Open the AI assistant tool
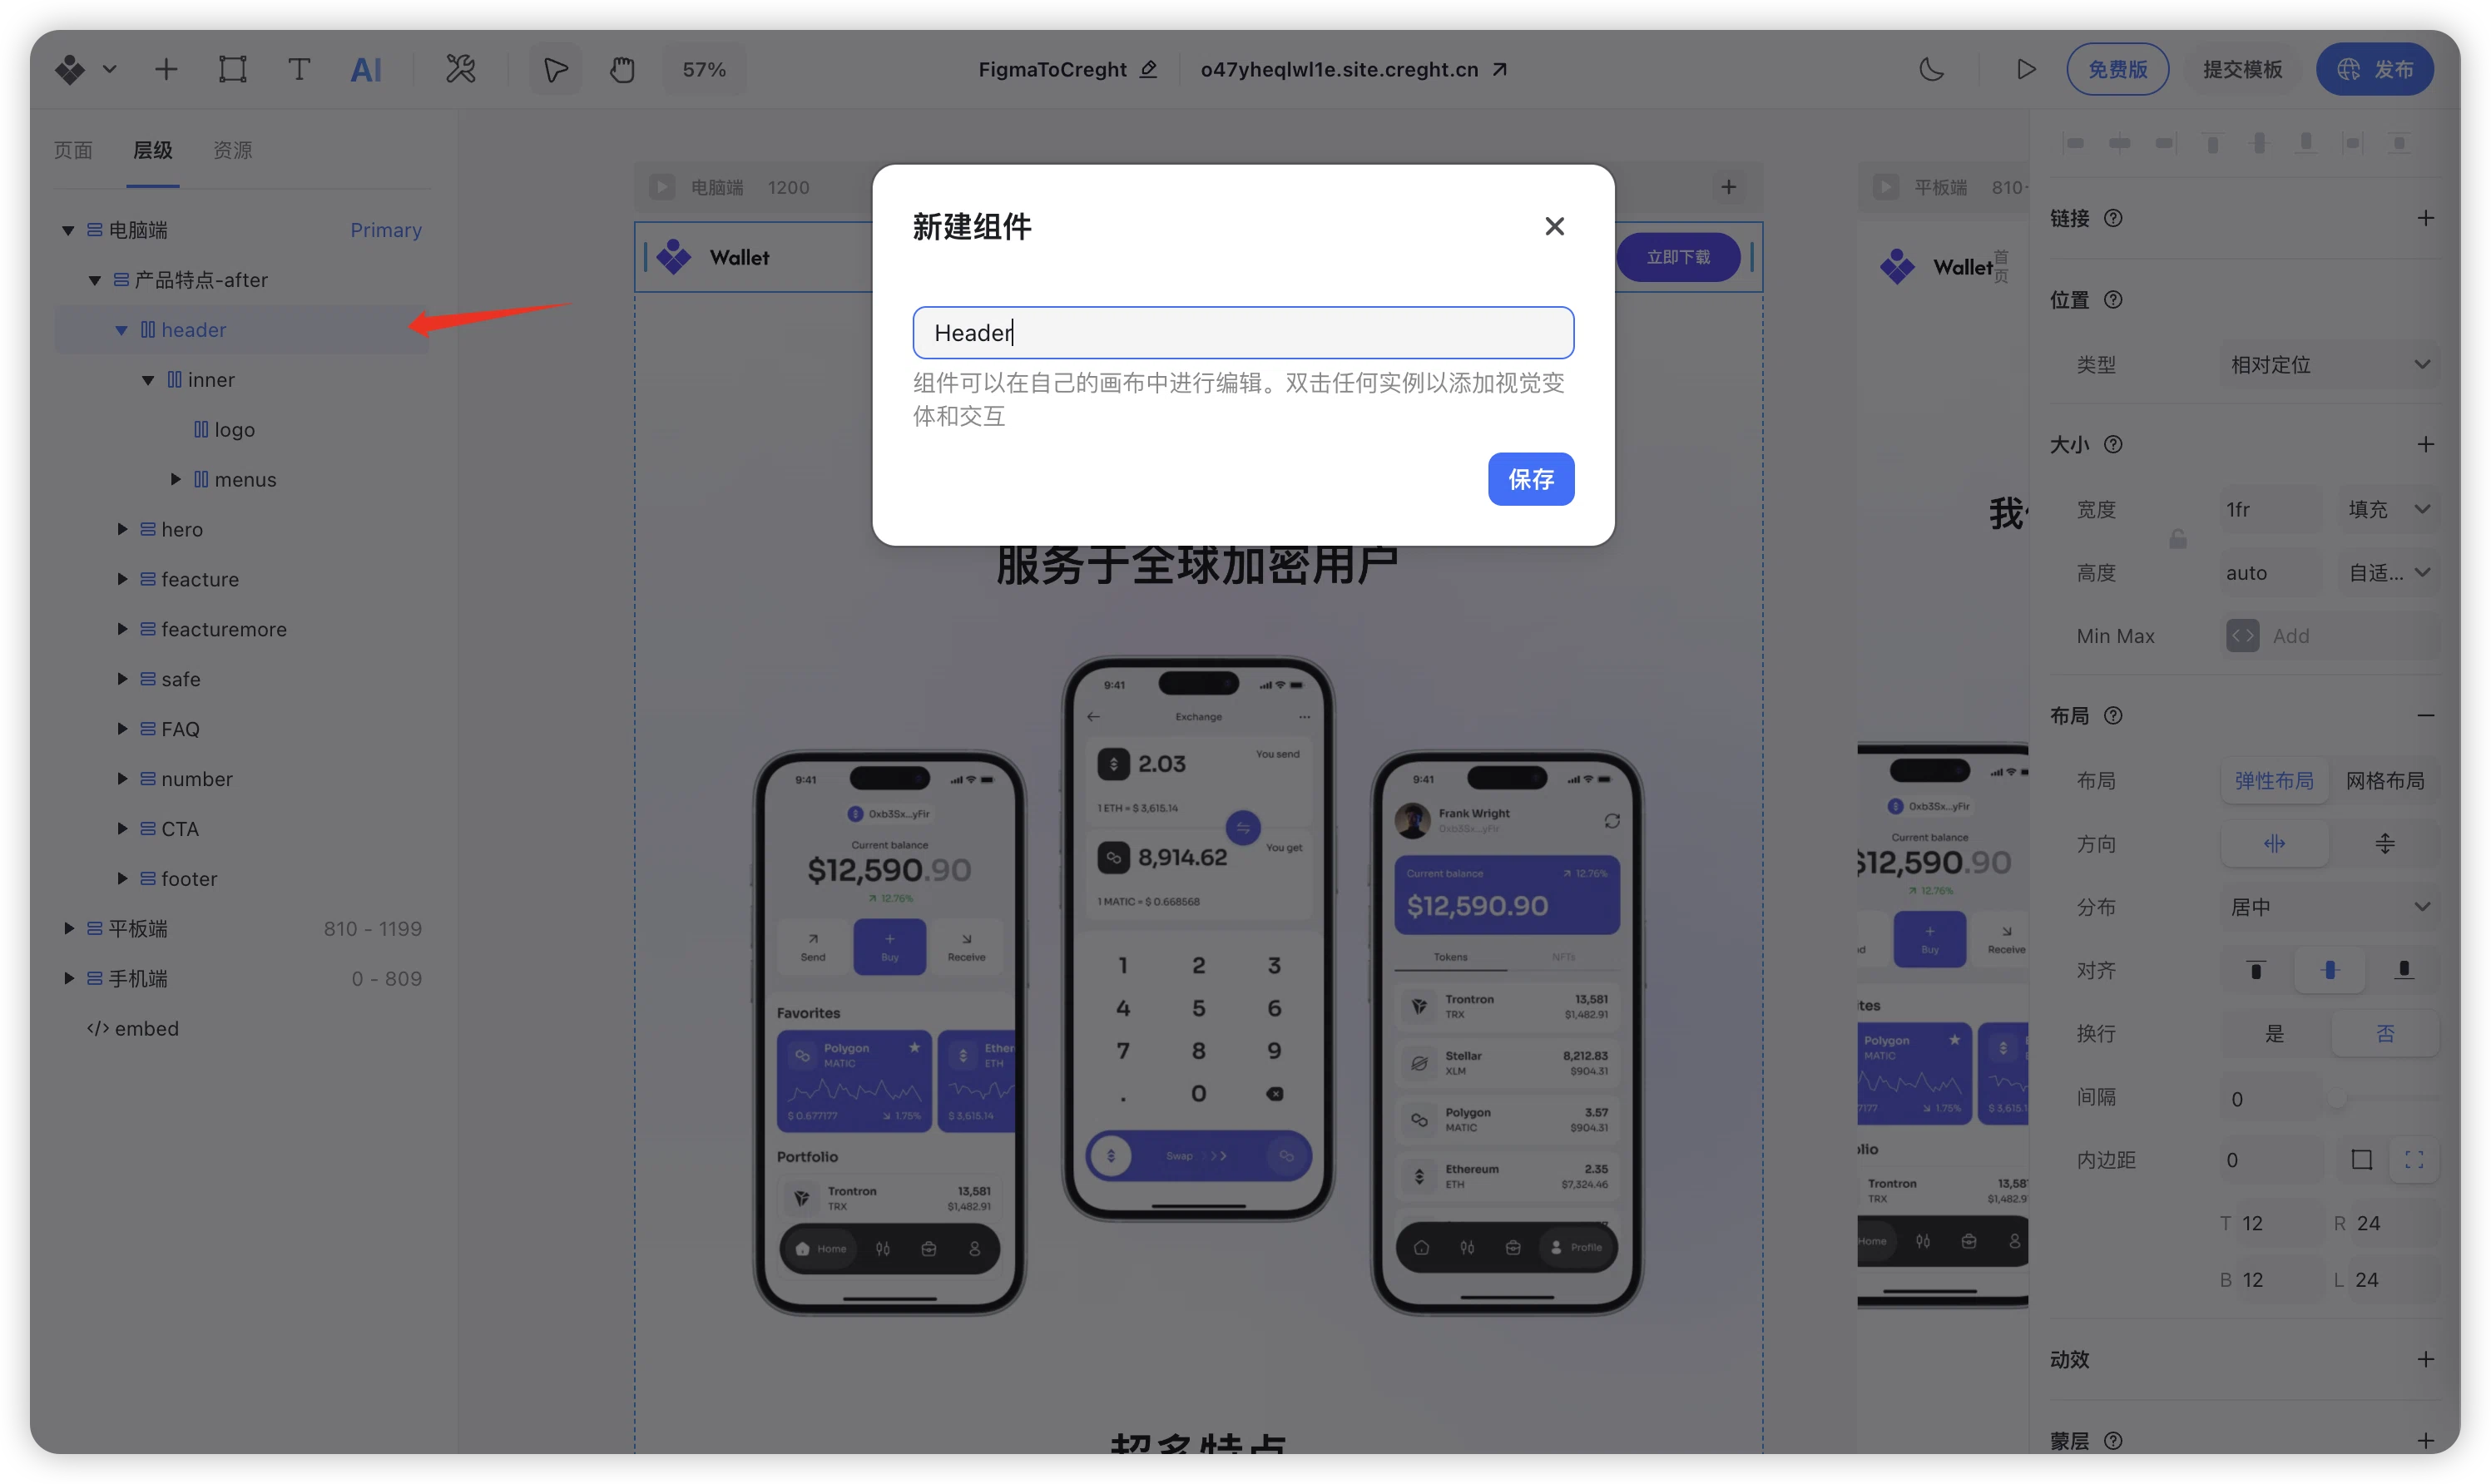Screen dimensions: 2491x1484 [366, 69]
